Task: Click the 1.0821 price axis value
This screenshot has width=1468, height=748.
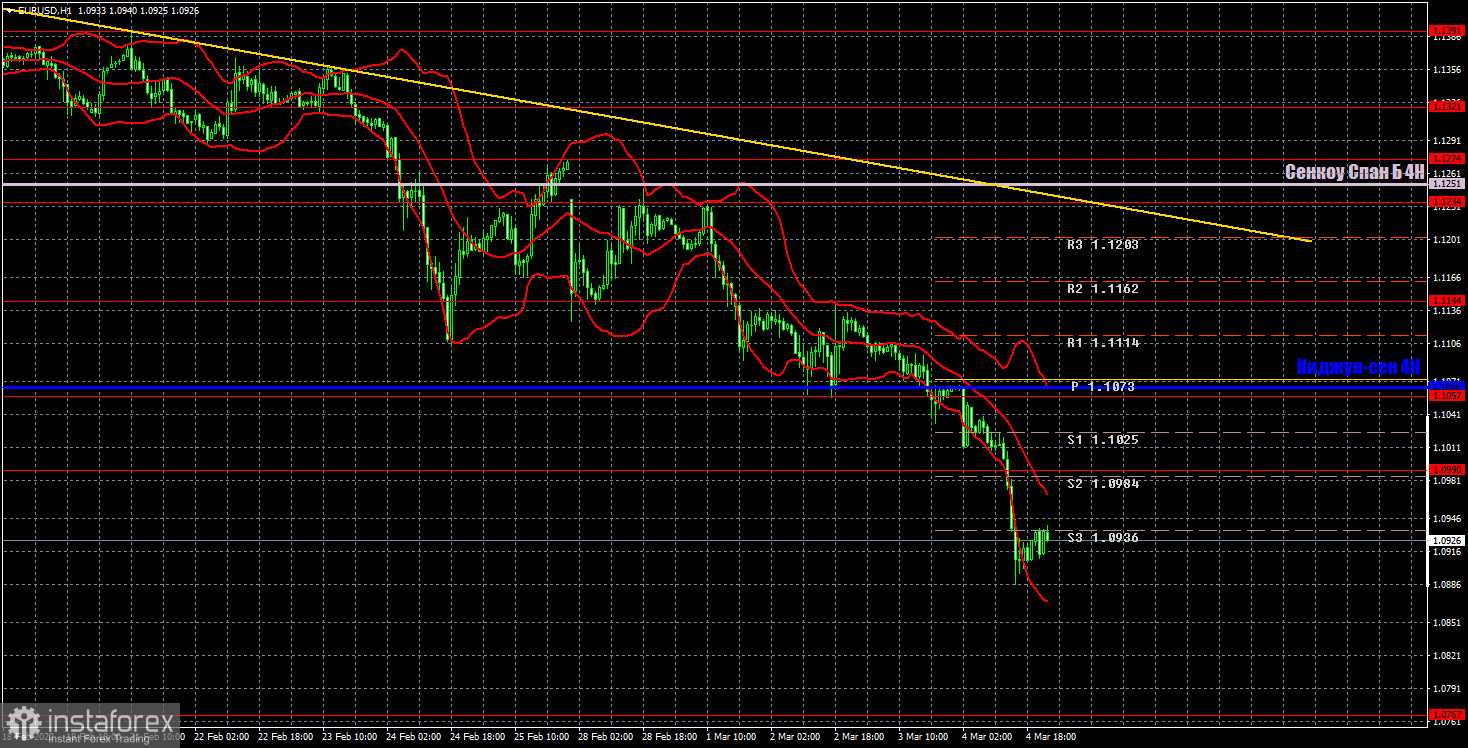Action: point(1448,655)
